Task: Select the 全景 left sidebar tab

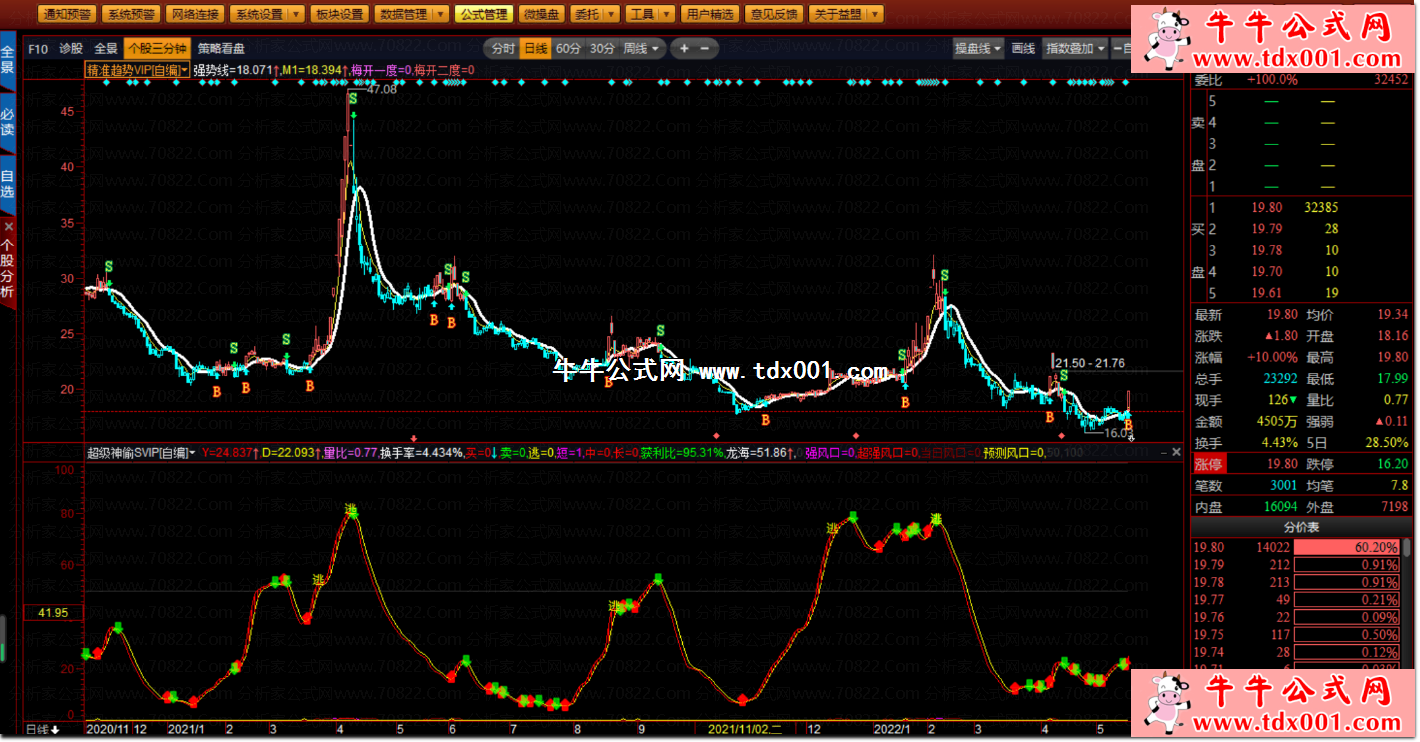Action: click(8, 61)
